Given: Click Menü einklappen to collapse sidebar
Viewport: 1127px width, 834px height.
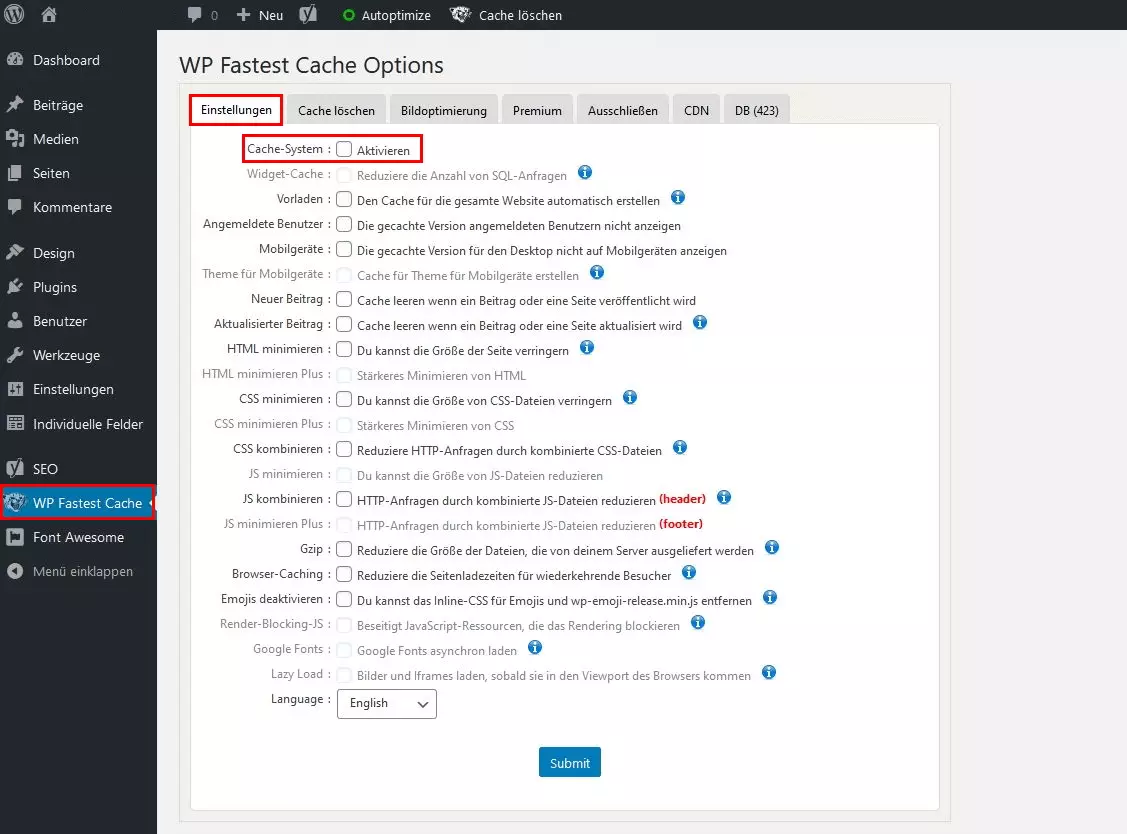Looking at the screenshot, I should point(83,571).
